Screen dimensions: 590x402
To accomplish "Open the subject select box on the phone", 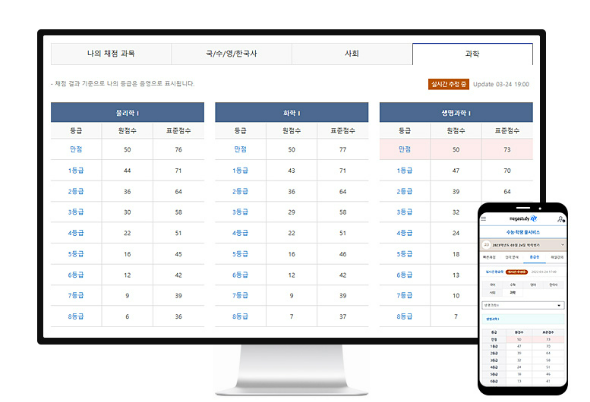I will tap(523, 305).
